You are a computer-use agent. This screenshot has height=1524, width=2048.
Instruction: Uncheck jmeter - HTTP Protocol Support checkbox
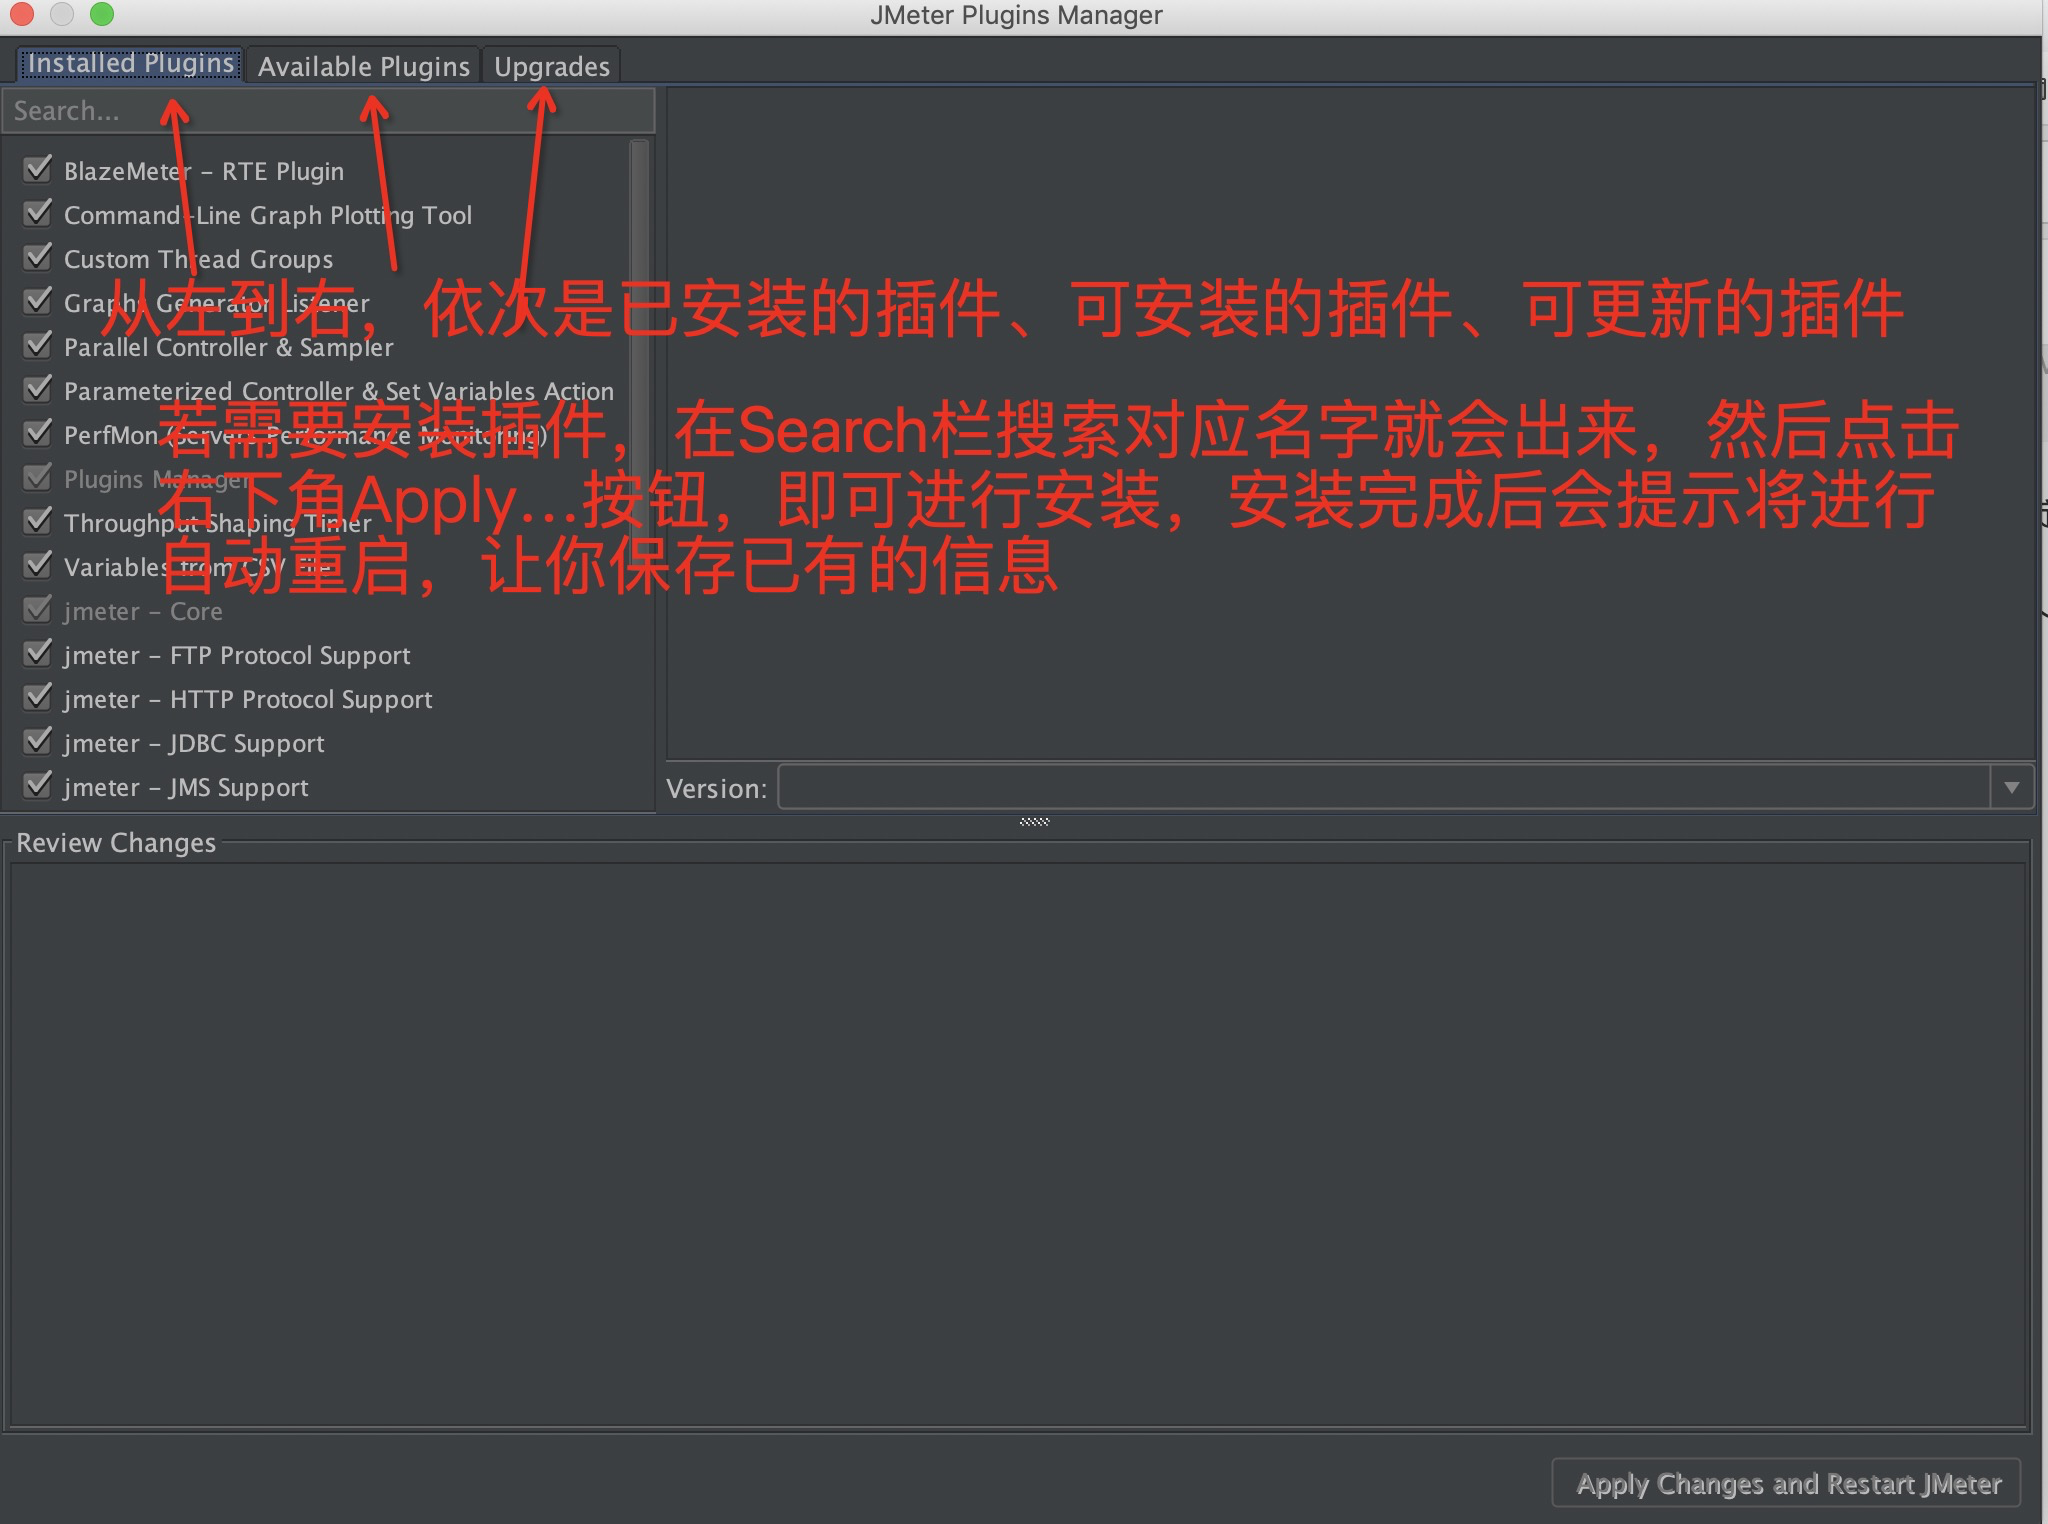coord(38,697)
